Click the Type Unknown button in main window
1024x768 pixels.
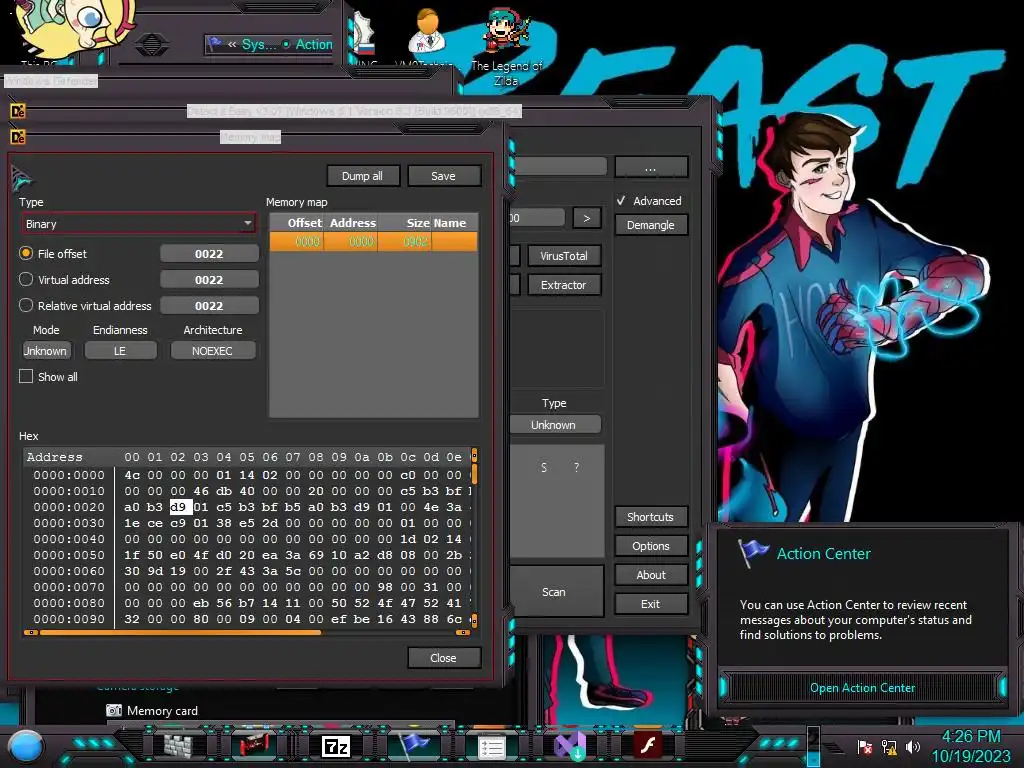pyautogui.click(x=554, y=424)
